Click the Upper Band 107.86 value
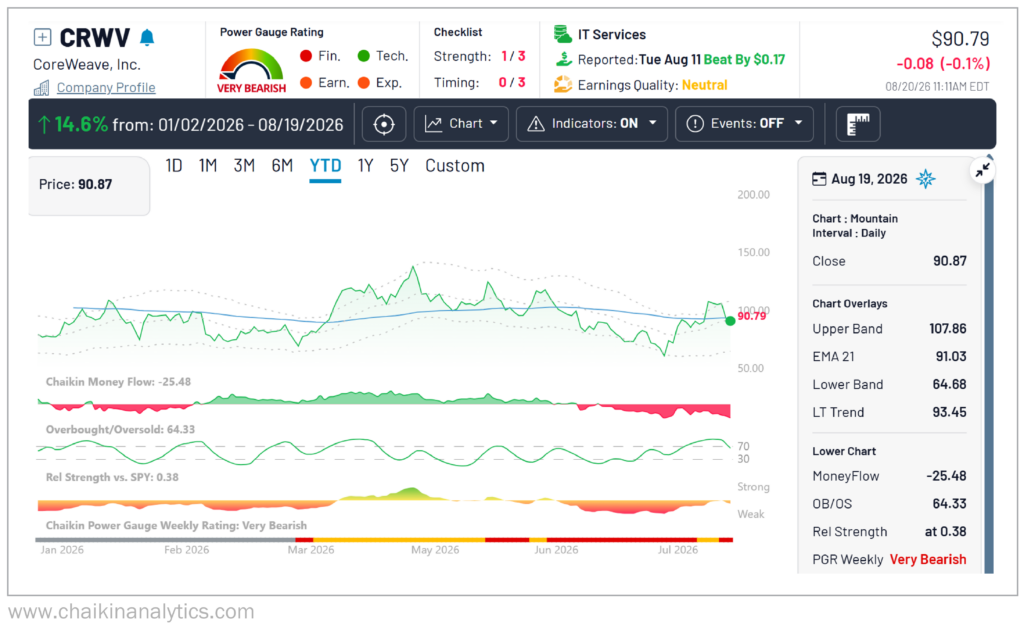This screenshot has height=632, width=1024. pyautogui.click(x=948, y=329)
